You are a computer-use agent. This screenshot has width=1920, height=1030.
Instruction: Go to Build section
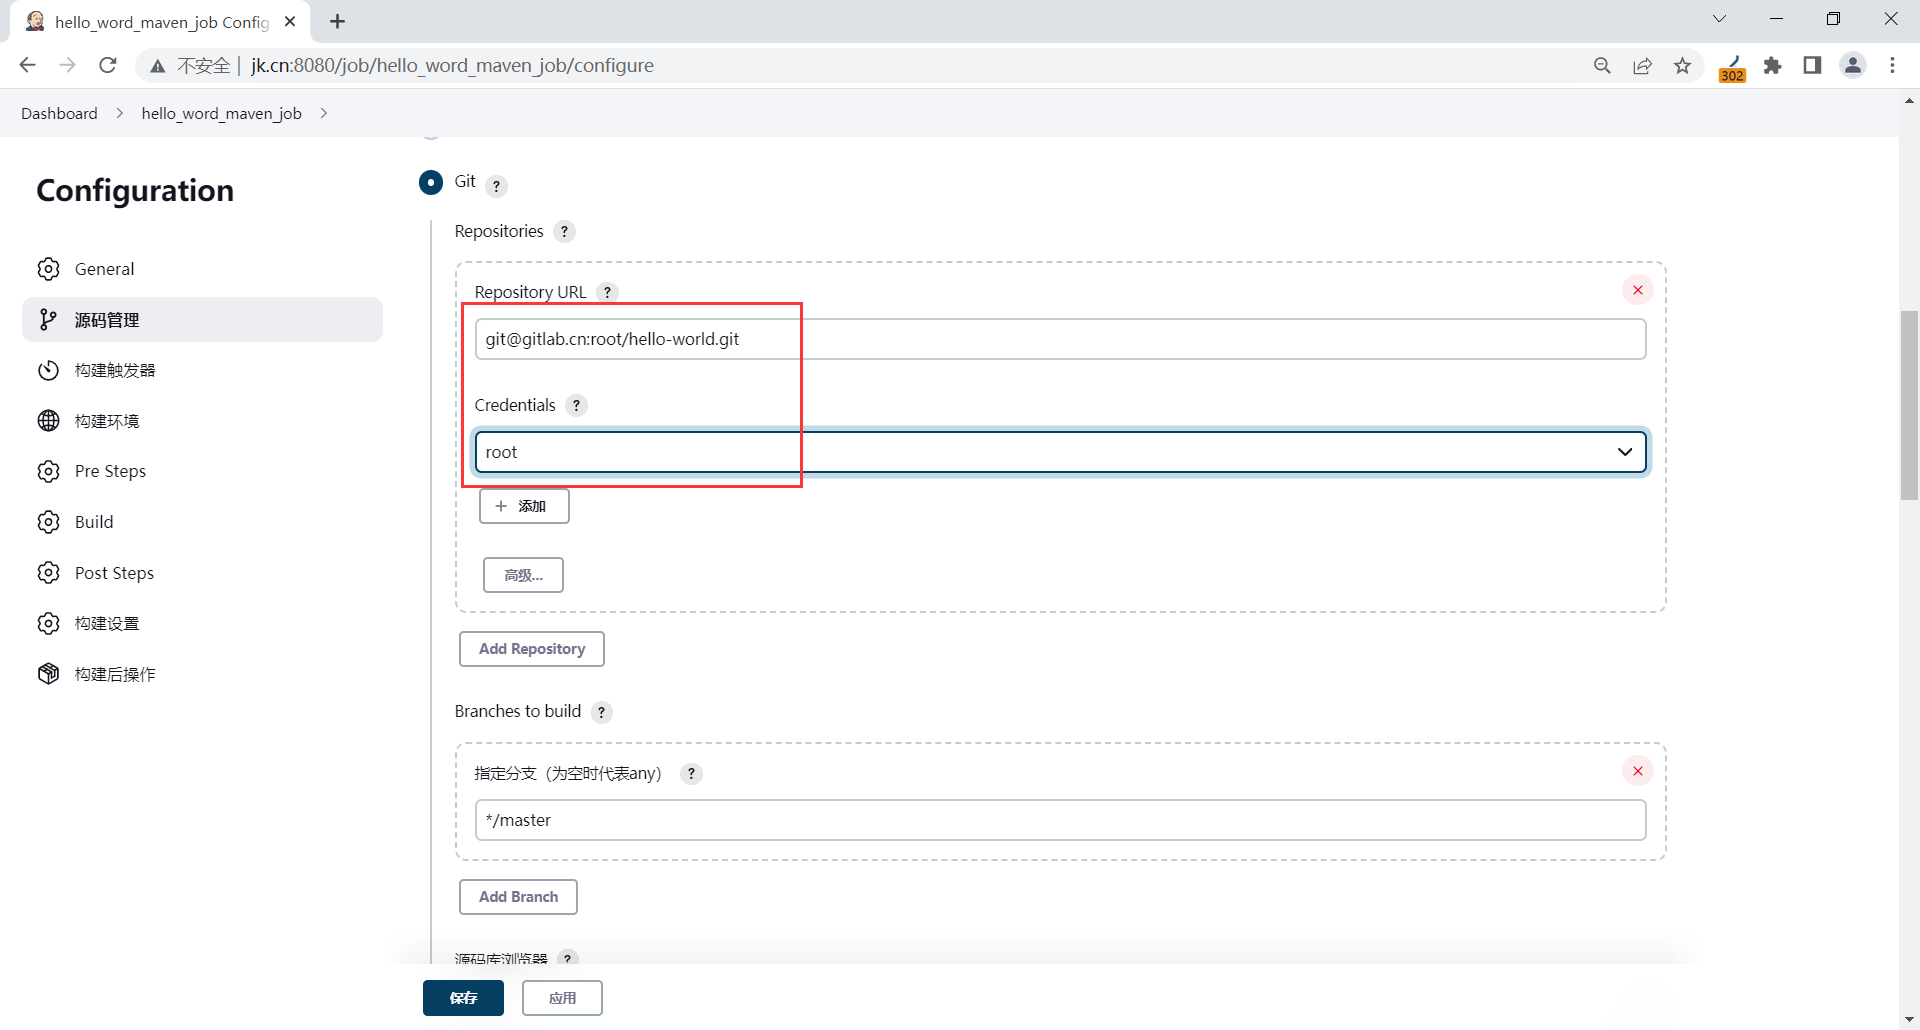202,522
